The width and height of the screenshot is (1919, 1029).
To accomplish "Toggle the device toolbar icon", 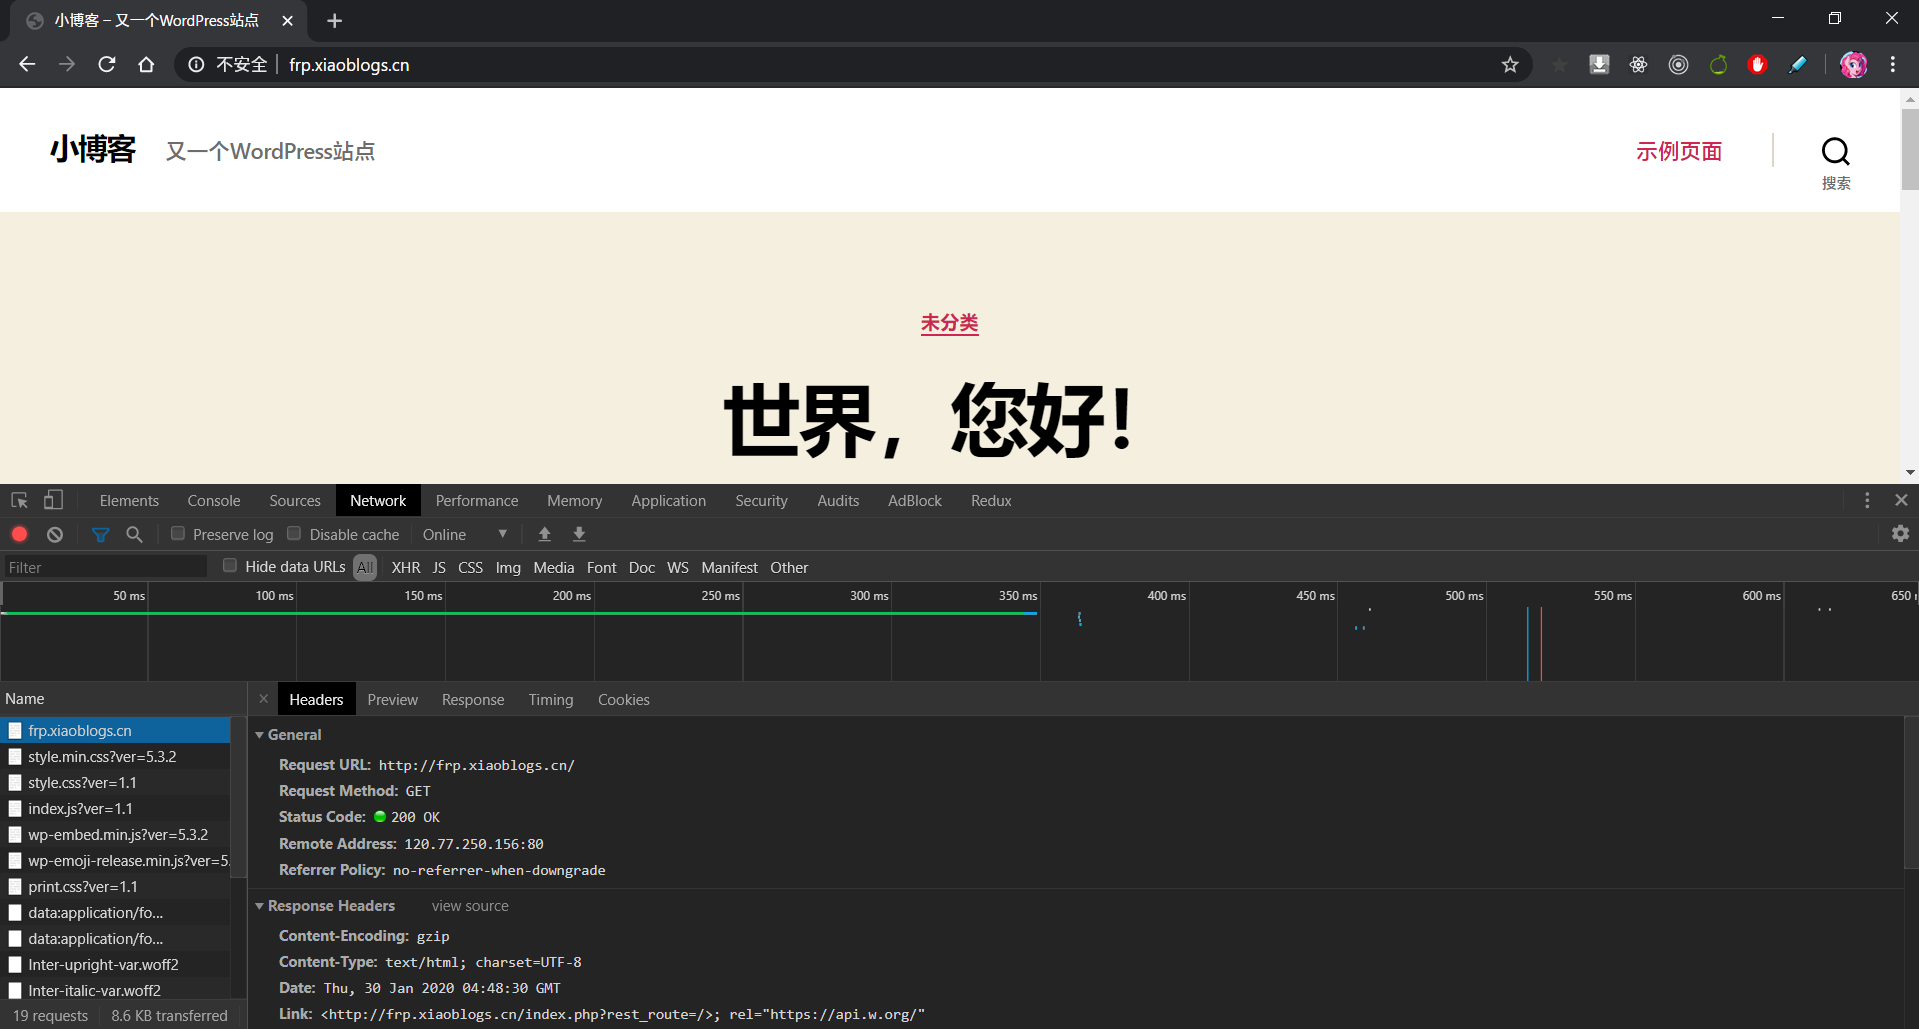I will point(53,500).
